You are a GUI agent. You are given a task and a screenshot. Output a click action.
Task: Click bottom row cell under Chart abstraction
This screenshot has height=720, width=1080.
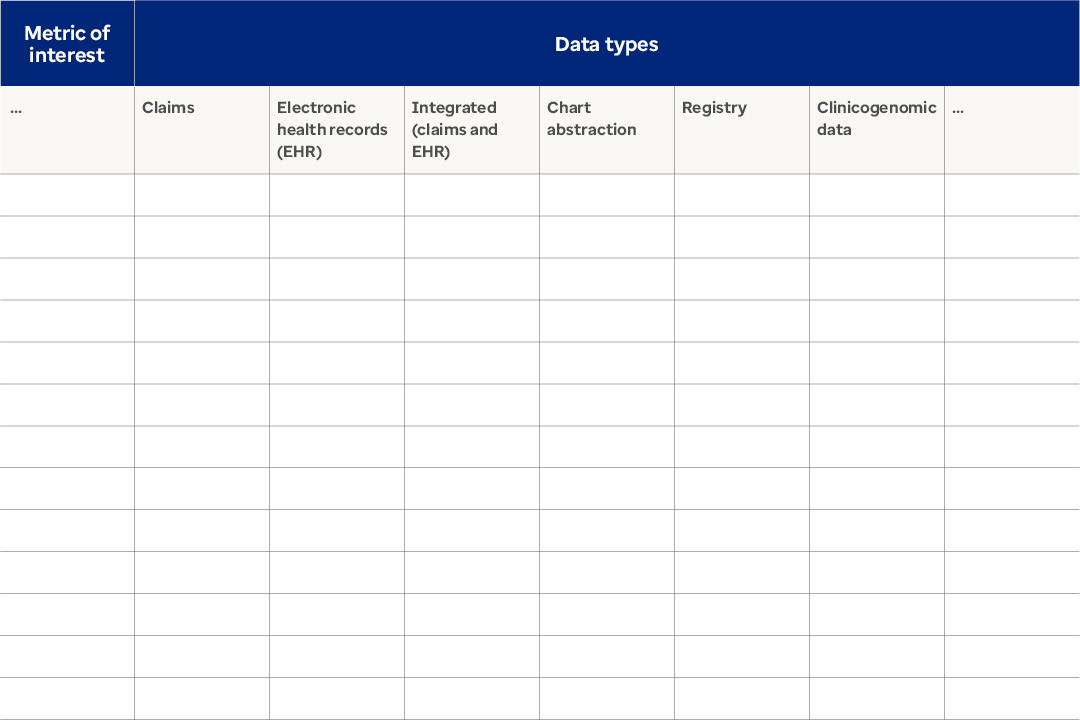(606, 699)
